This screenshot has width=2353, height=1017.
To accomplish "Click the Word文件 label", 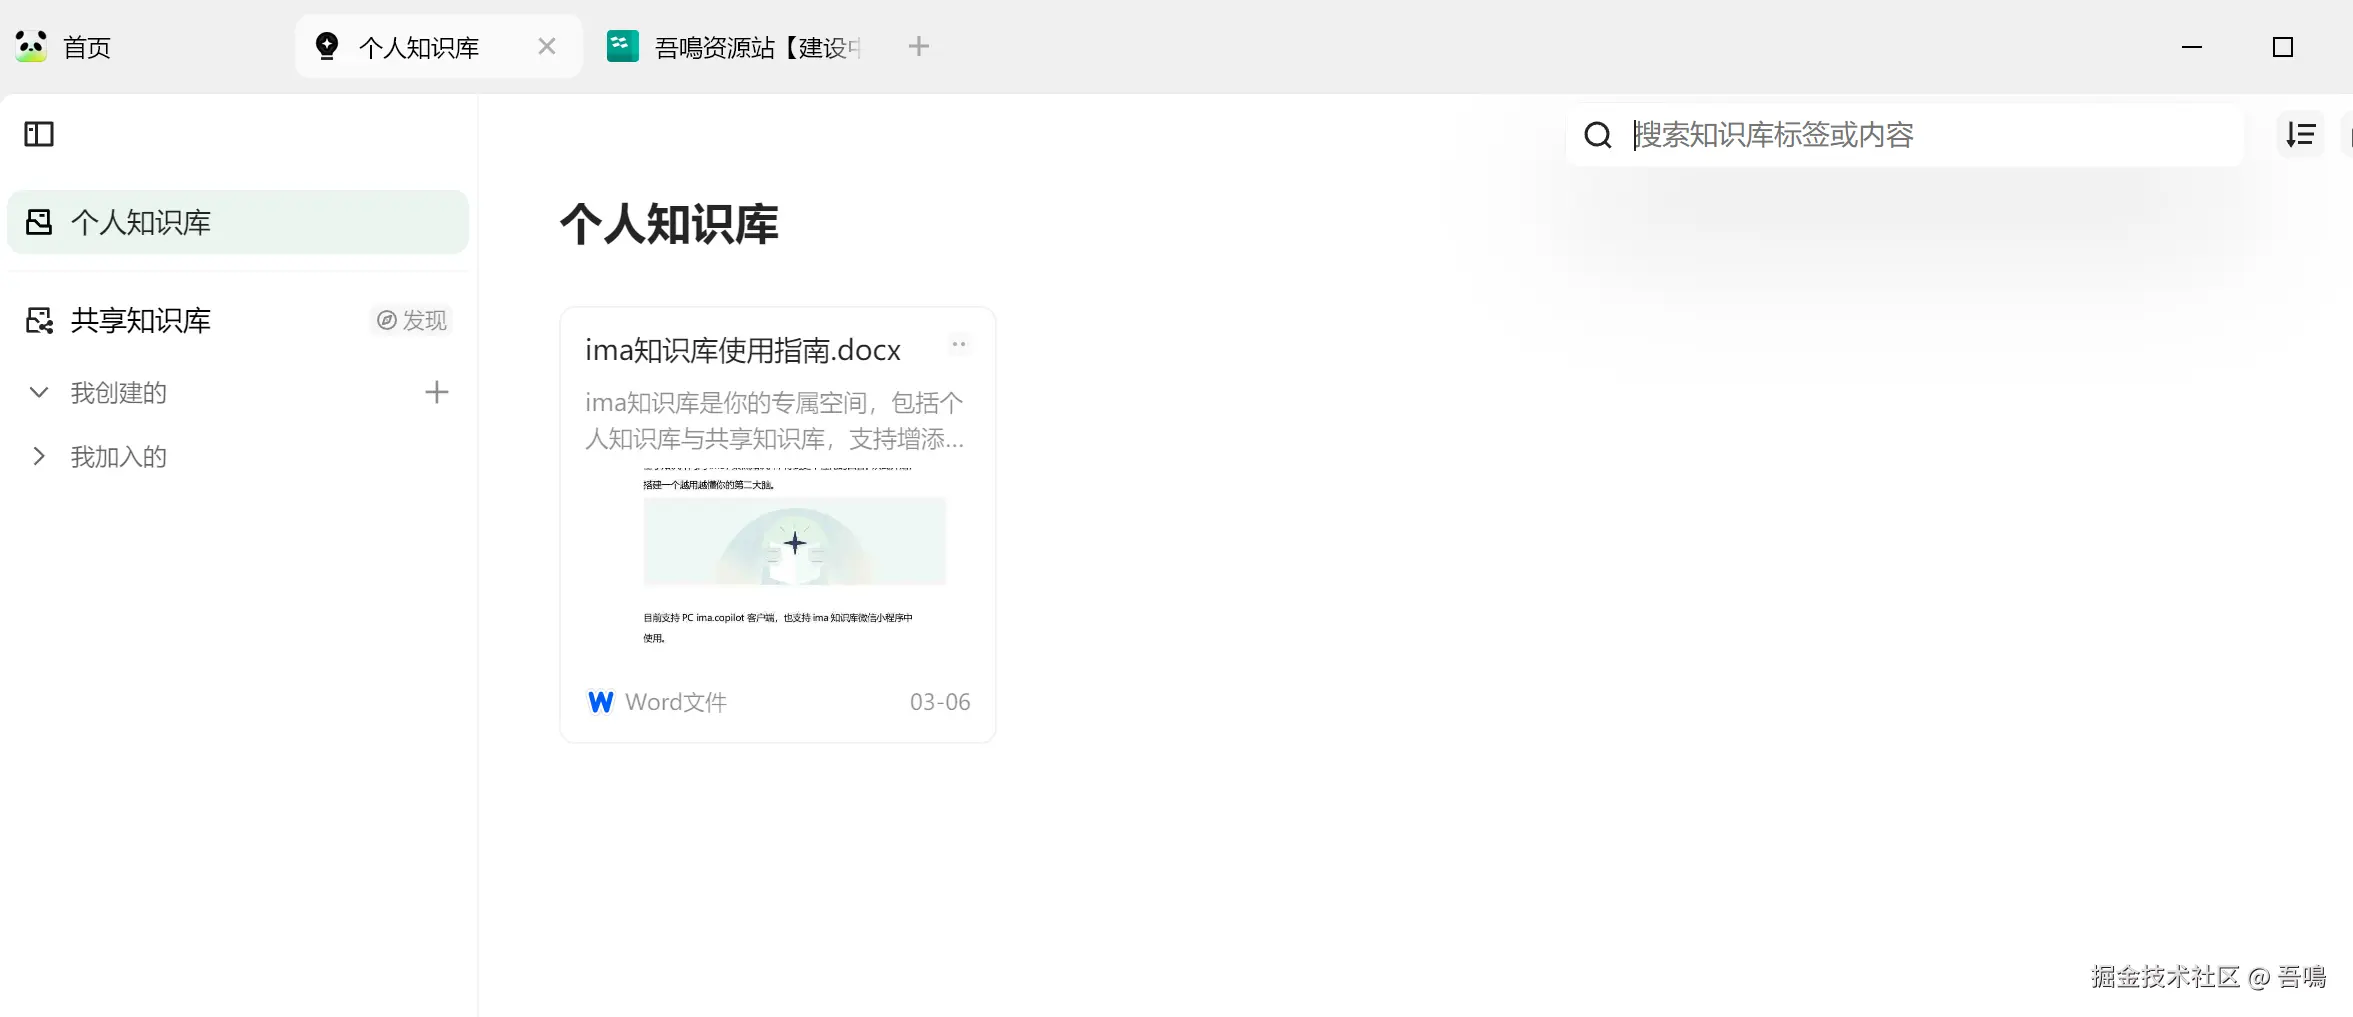I will coord(676,702).
